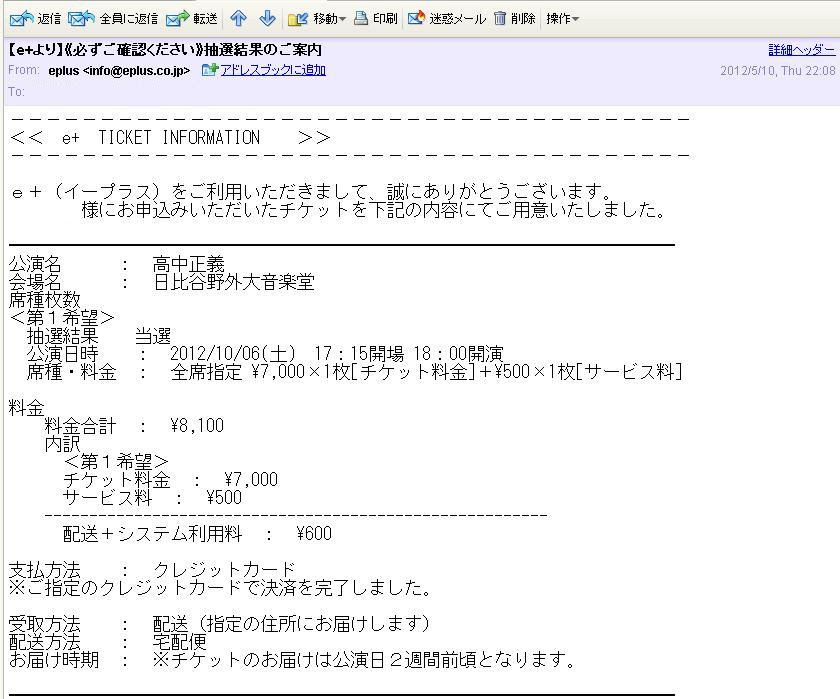Click the venue 日比谷野外大音楽堂

click(234, 282)
